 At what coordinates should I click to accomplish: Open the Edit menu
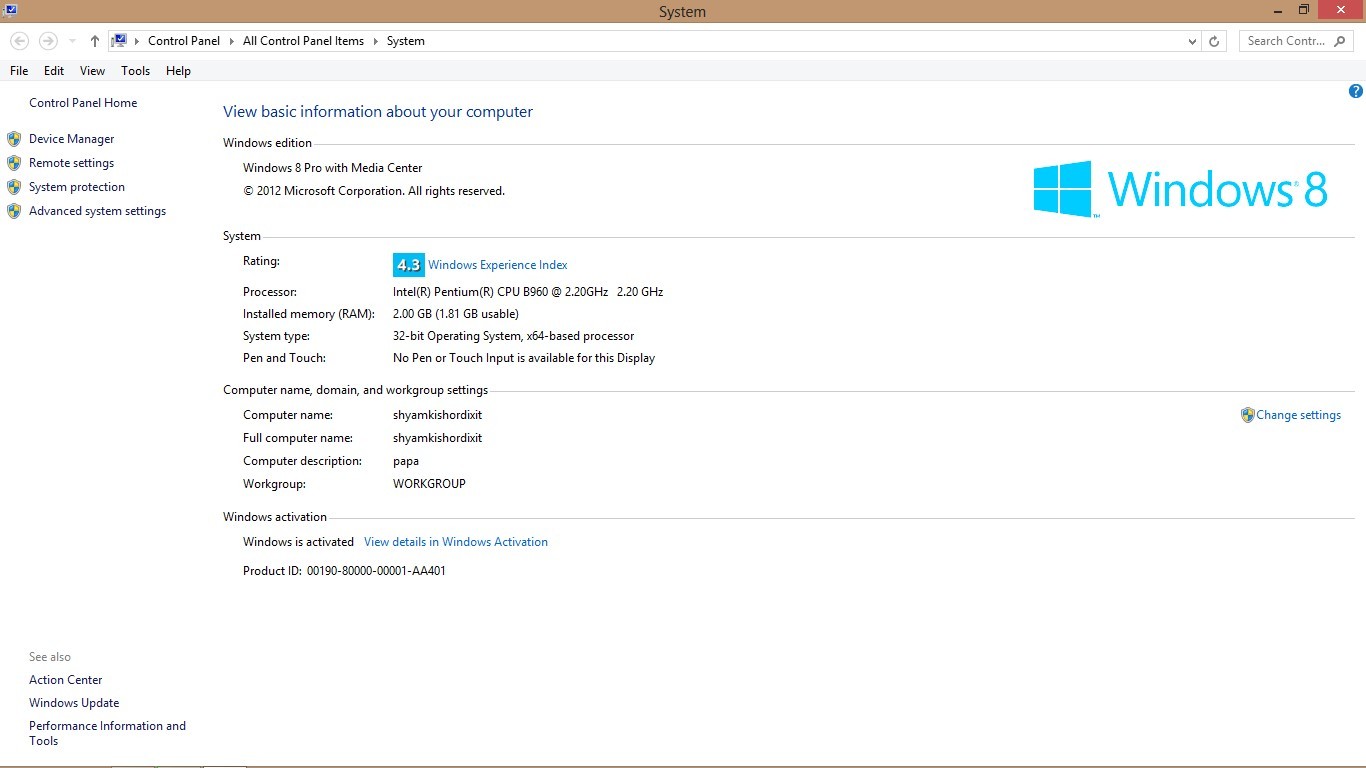[54, 71]
